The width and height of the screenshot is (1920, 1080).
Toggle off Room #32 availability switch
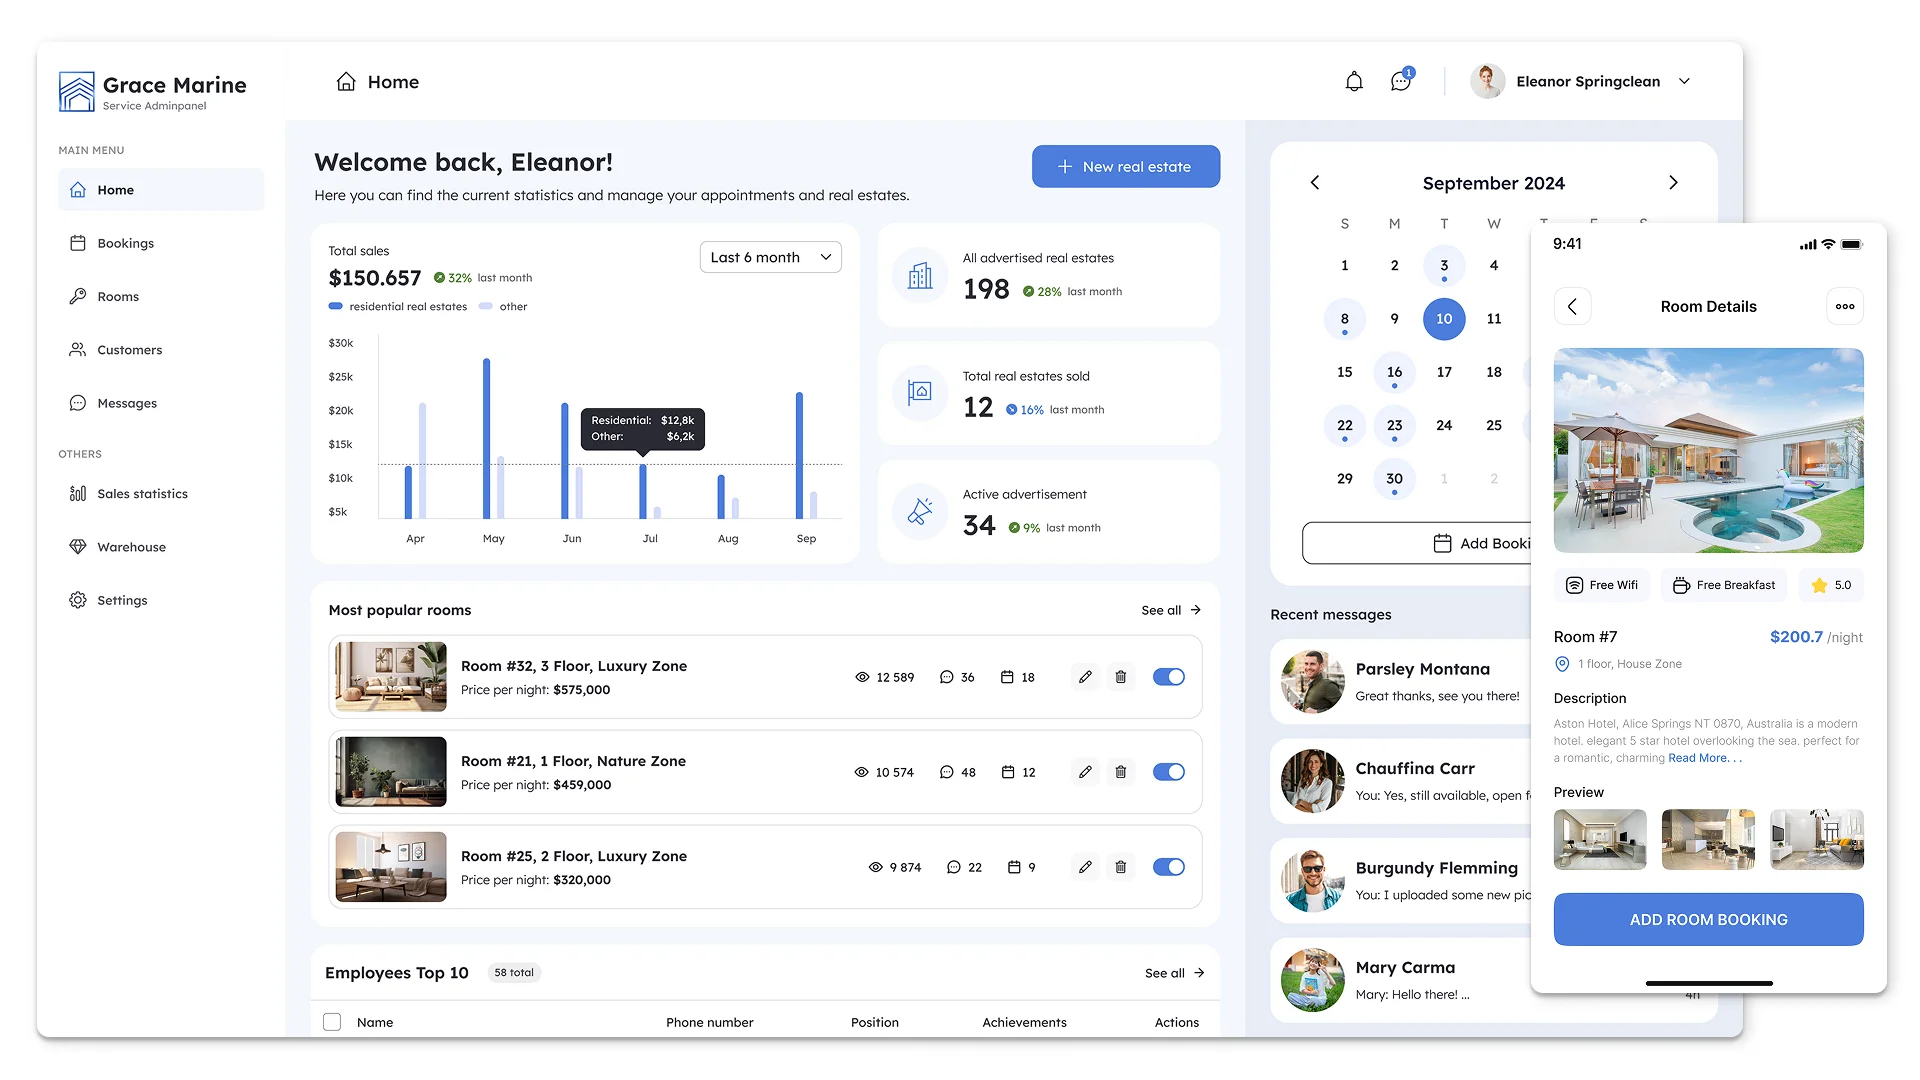point(1168,677)
